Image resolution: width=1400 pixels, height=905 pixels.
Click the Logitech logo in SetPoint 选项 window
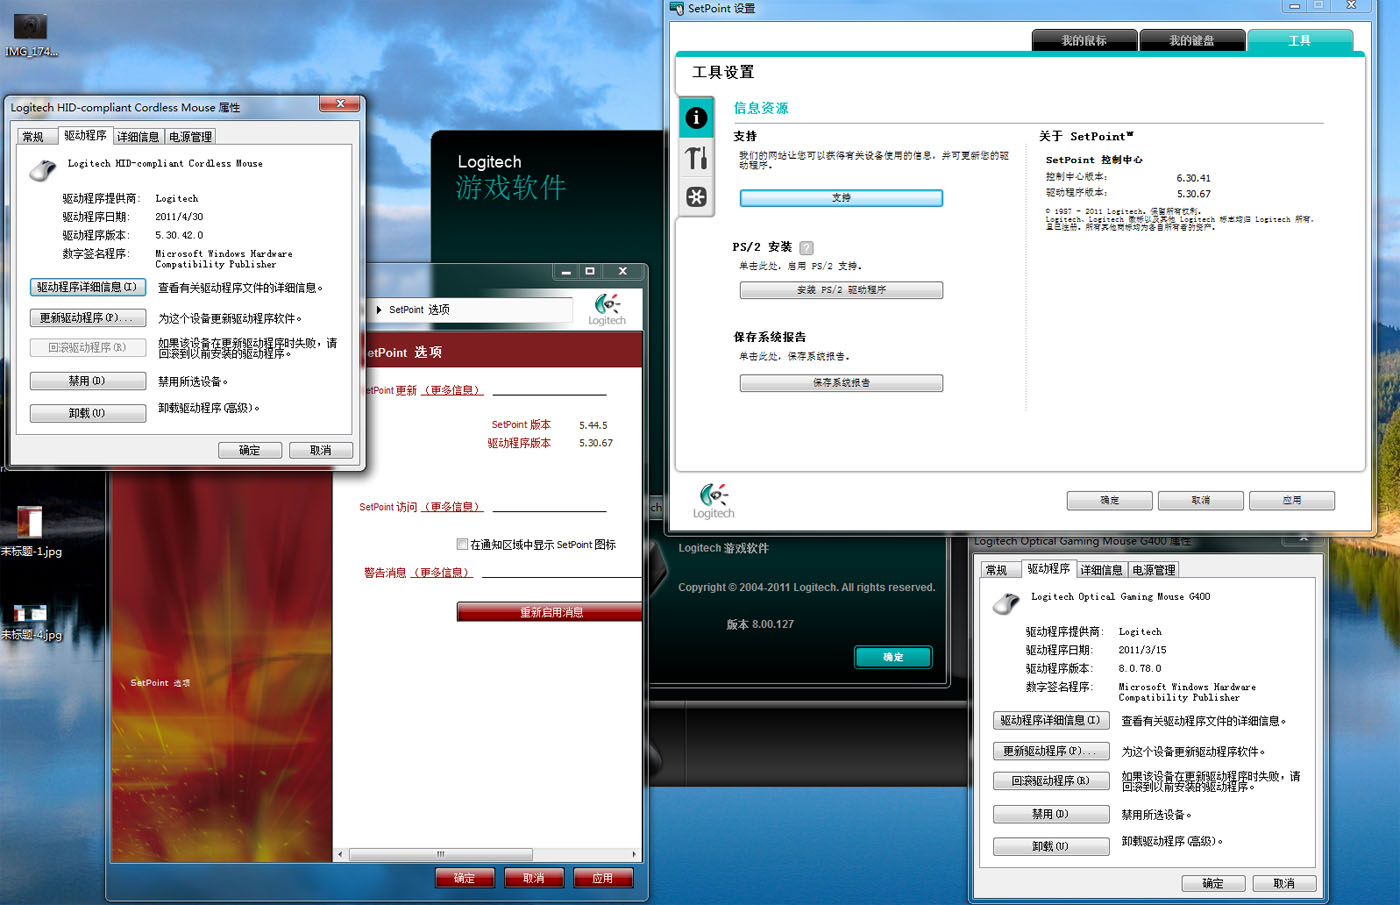click(x=607, y=309)
